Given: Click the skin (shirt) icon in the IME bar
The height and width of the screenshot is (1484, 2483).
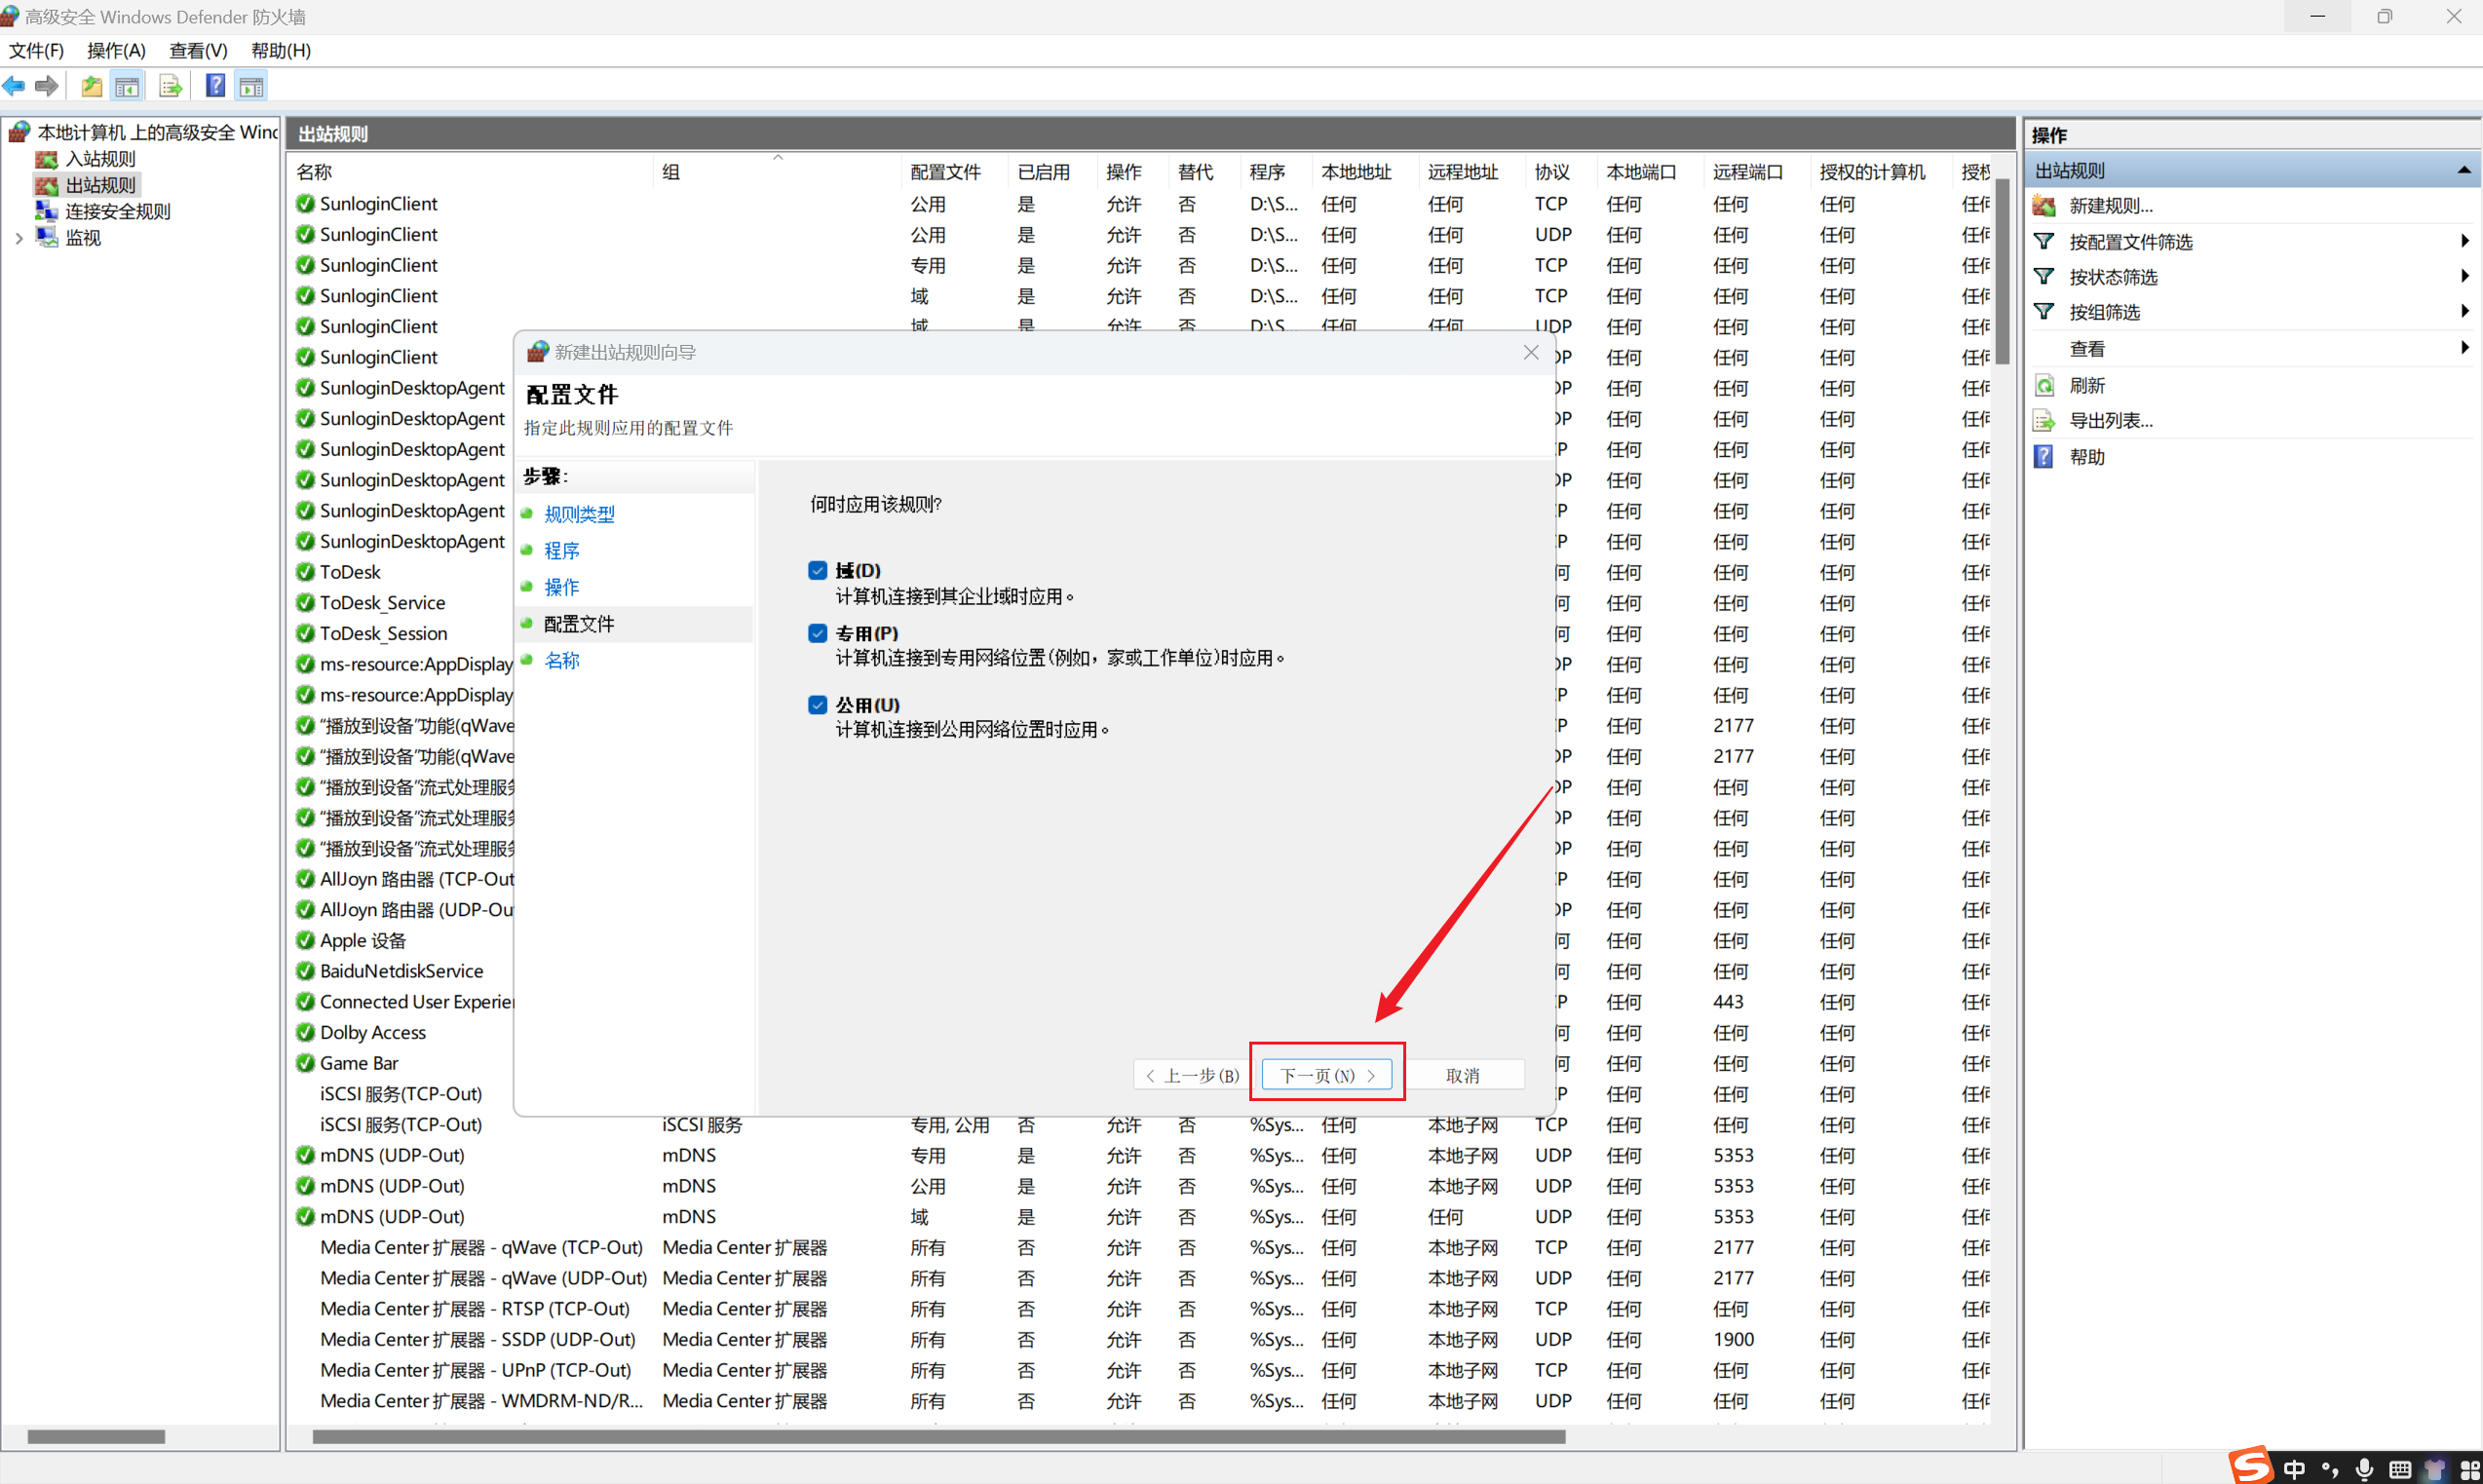Looking at the screenshot, I should tap(2434, 1469).
